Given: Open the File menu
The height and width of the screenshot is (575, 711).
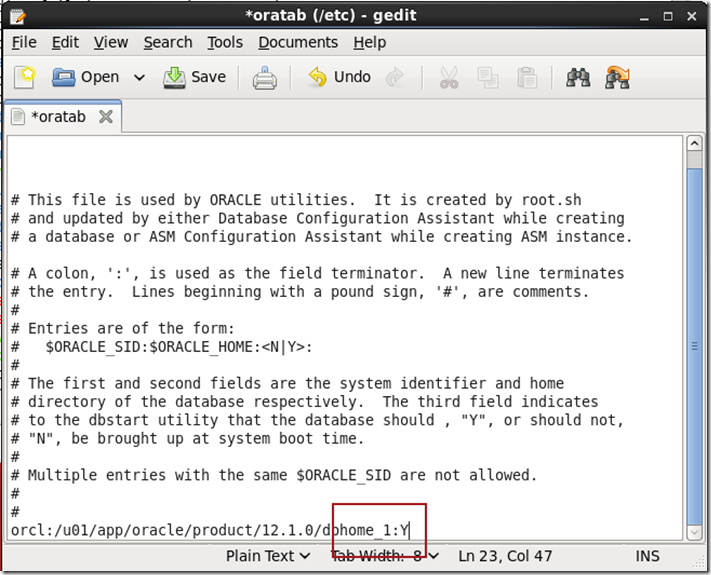Looking at the screenshot, I should click(x=24, y=43).
